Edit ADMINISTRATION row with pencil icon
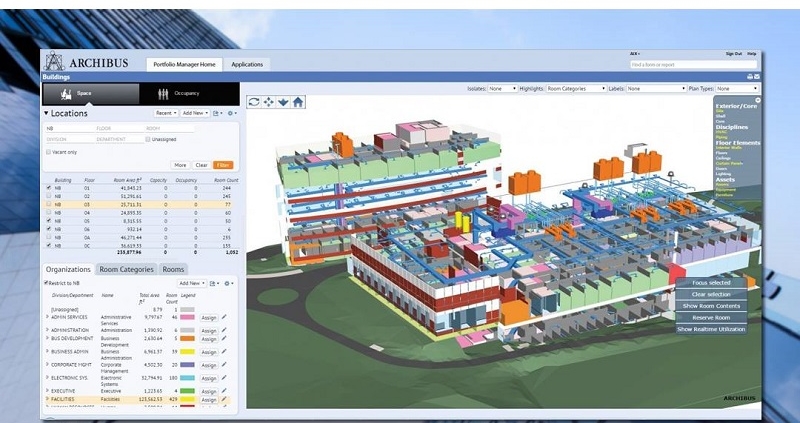 coord(224,330)
